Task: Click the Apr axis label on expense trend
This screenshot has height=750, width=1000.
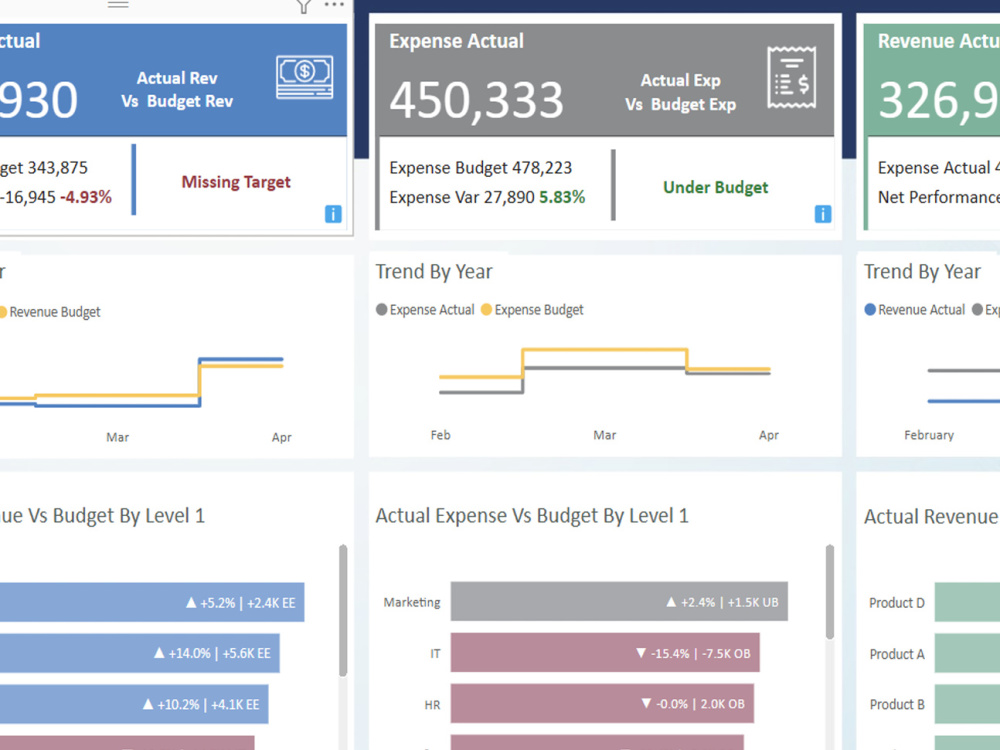Action: point(768,435)
